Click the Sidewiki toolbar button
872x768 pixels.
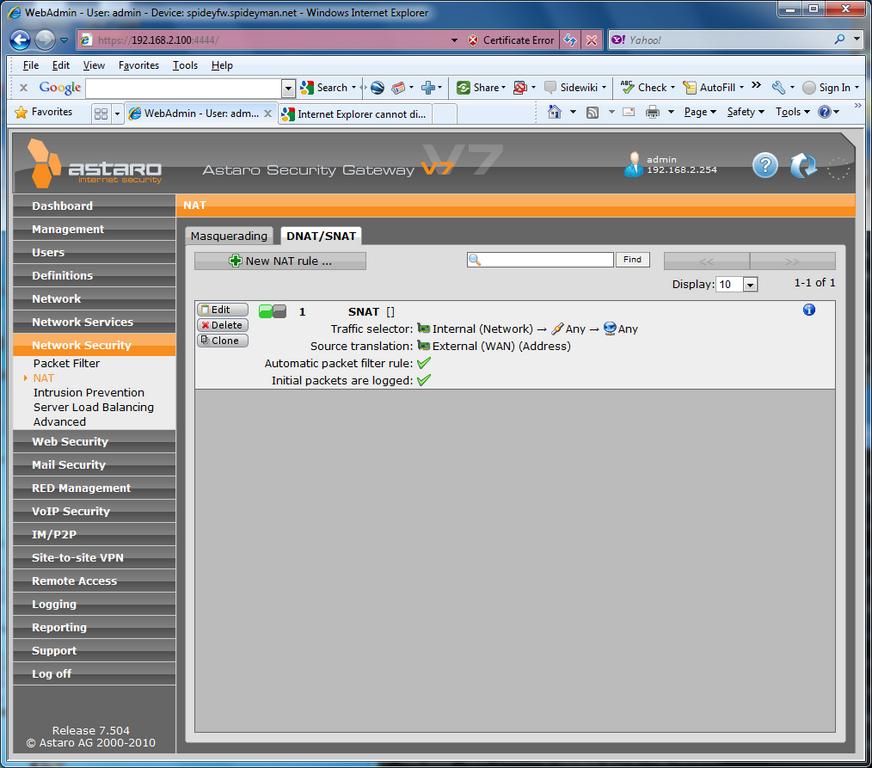pyautogui.click(x=574, y=87)
